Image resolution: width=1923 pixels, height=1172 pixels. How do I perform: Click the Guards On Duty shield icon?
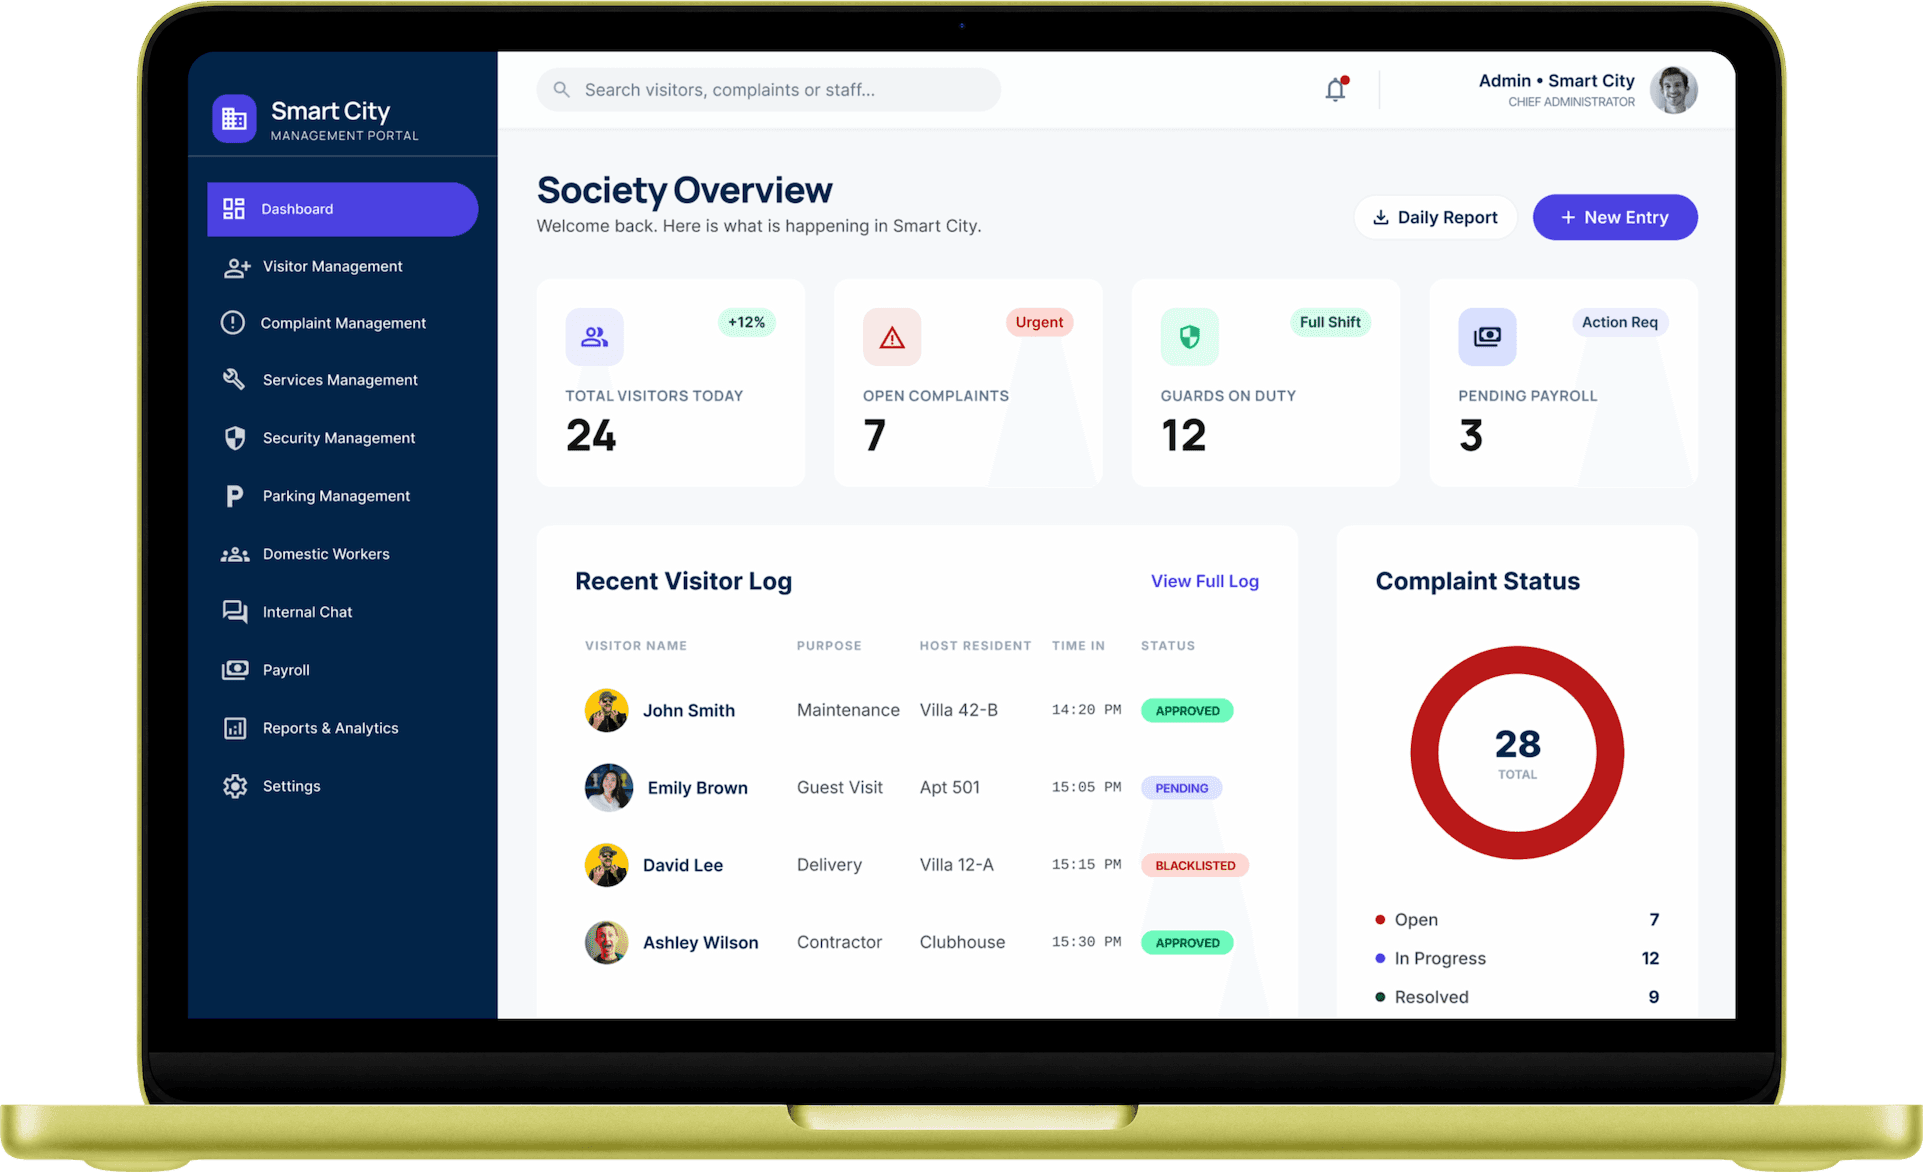pos(1189,337)
